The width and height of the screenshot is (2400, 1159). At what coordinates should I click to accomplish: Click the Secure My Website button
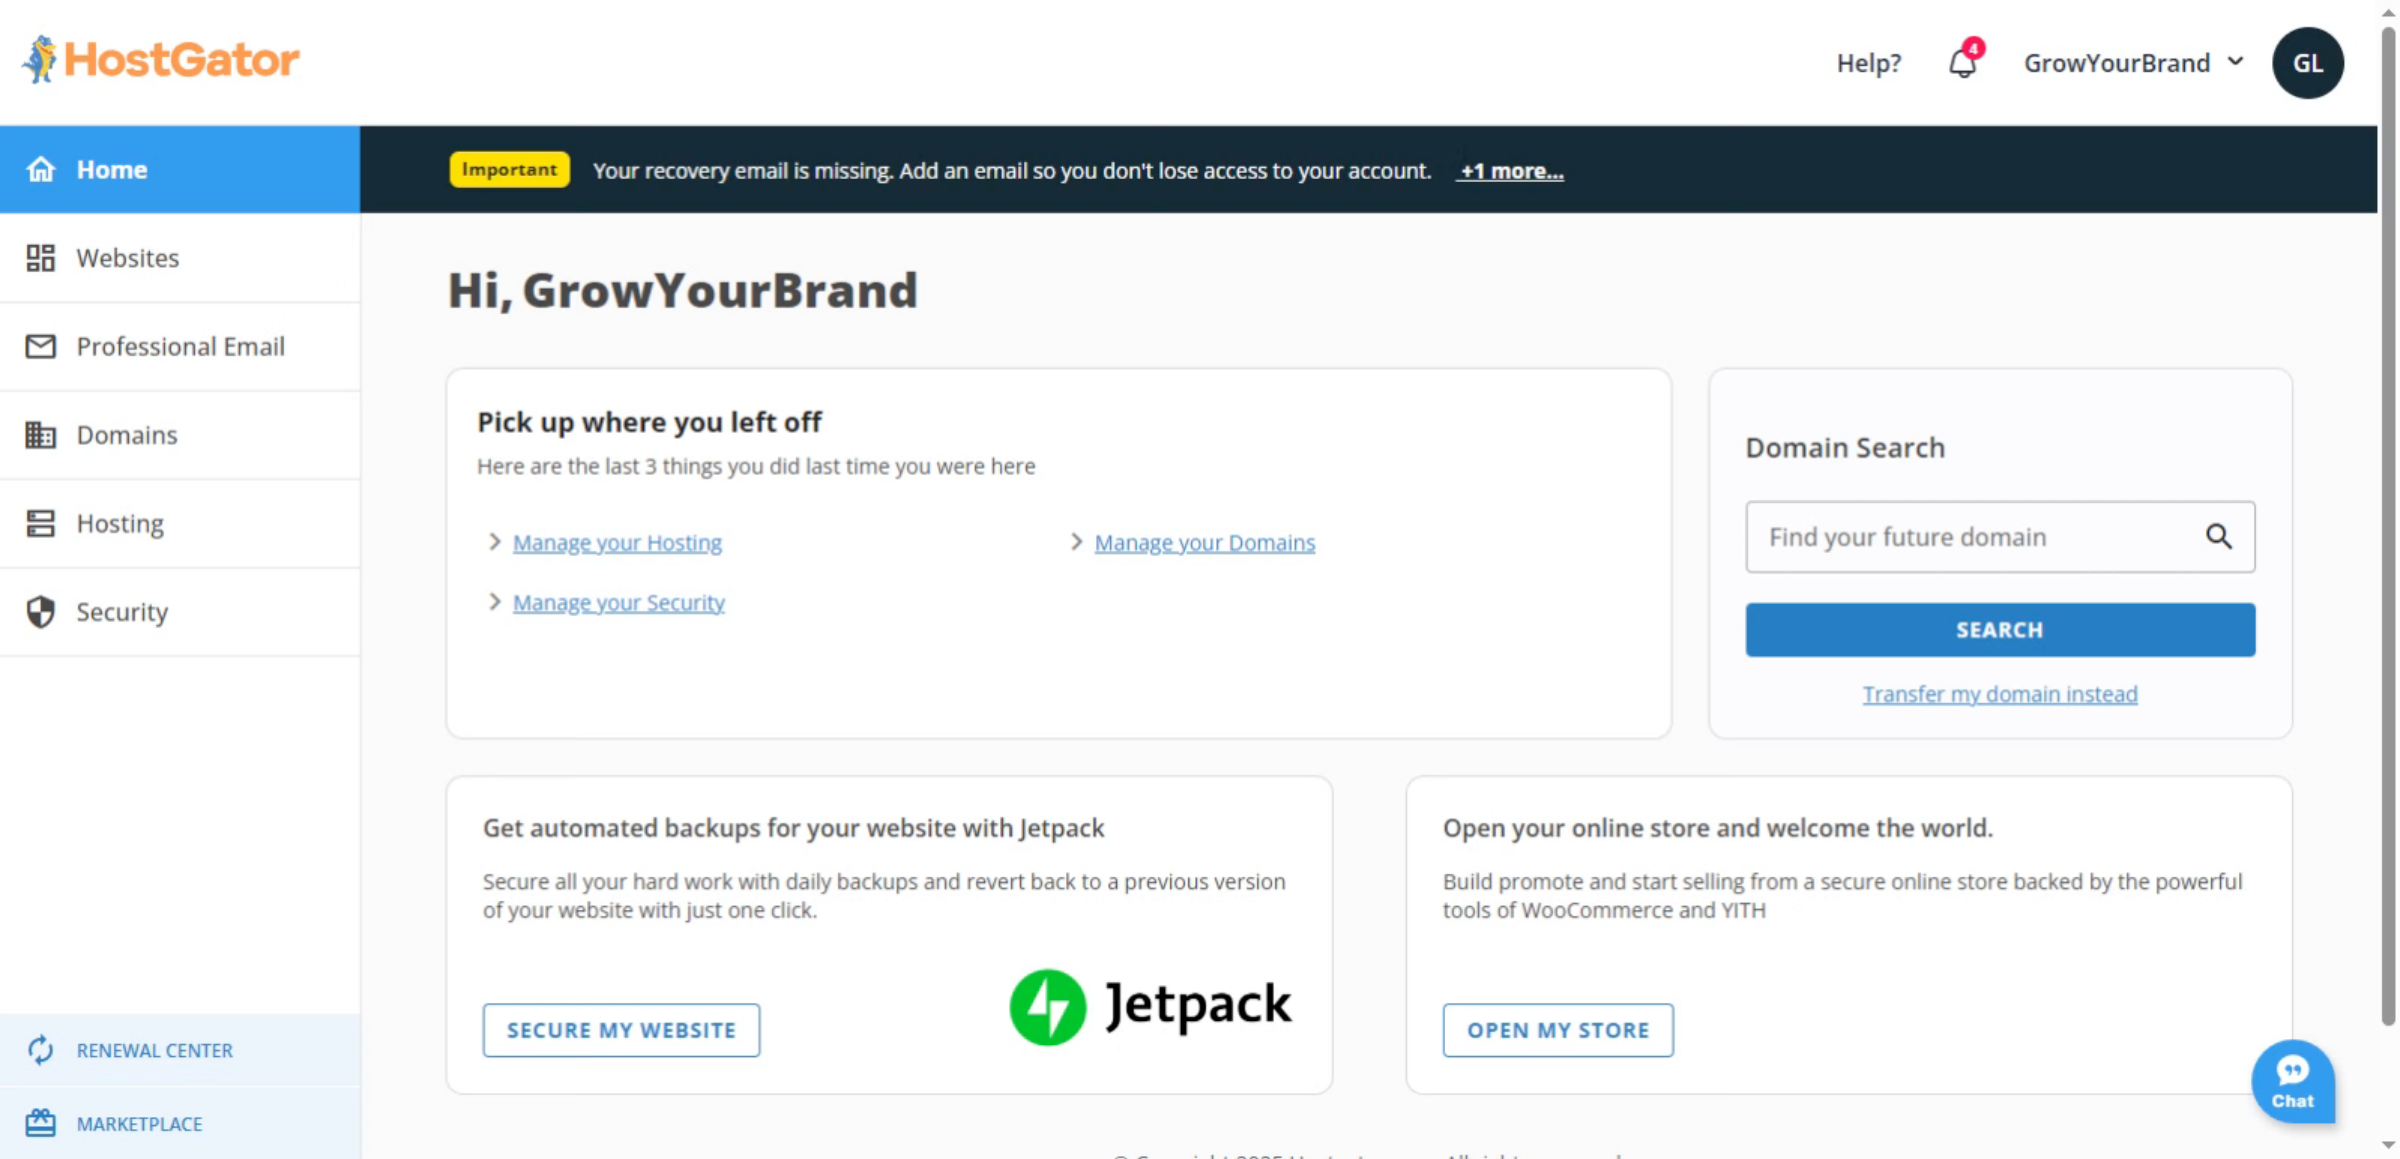click(x=621, y=1030)
